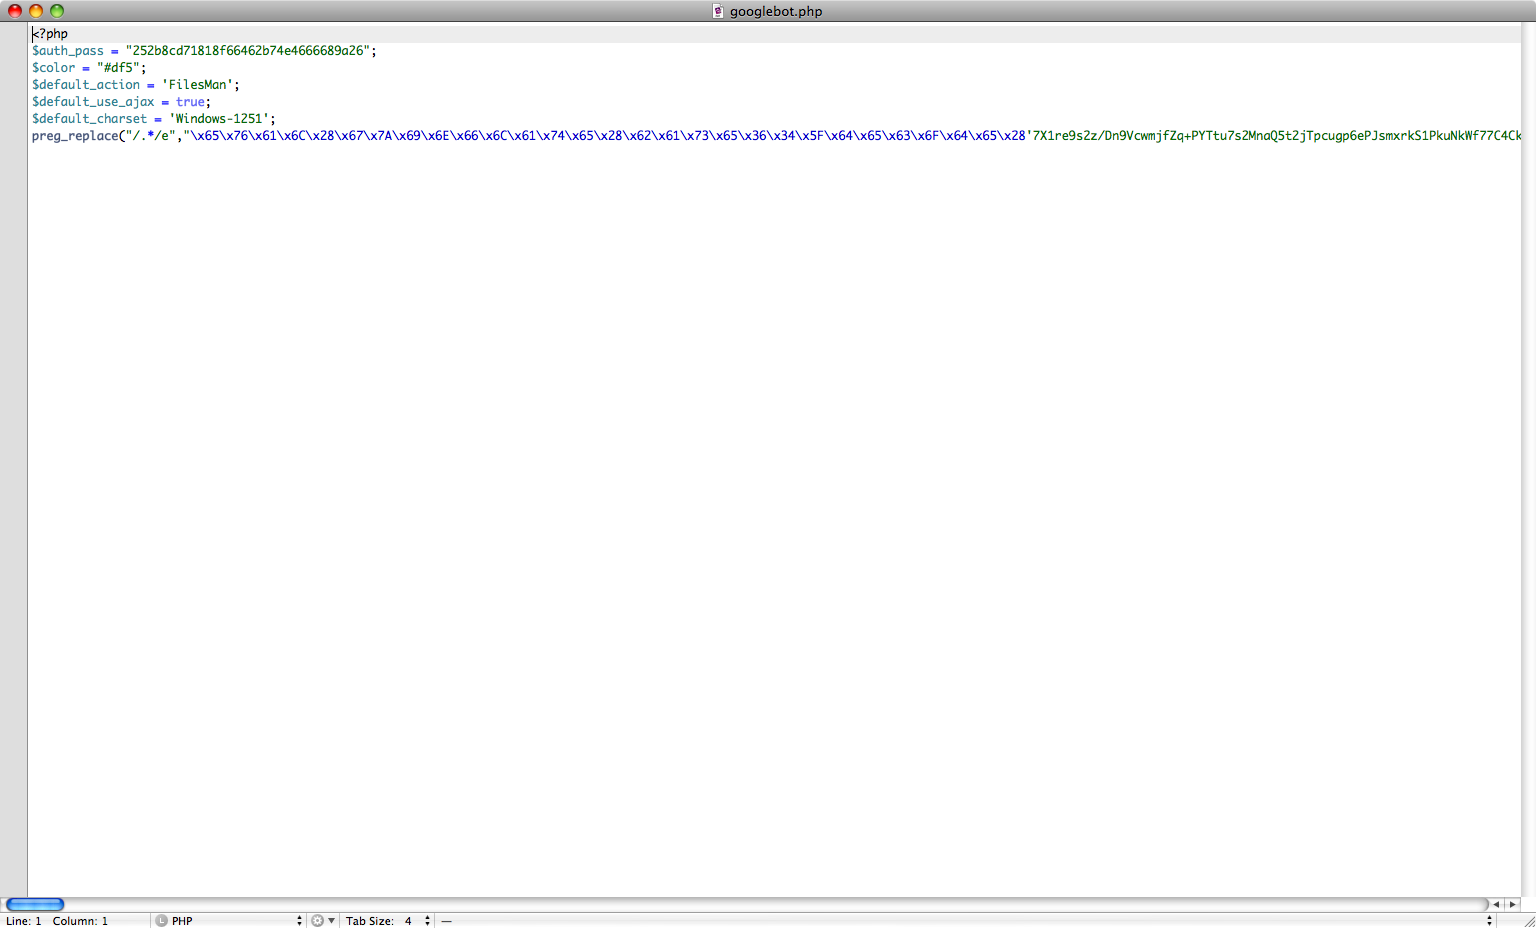Click the horizontal scrollbar right arrow

tap(1512, 904)
